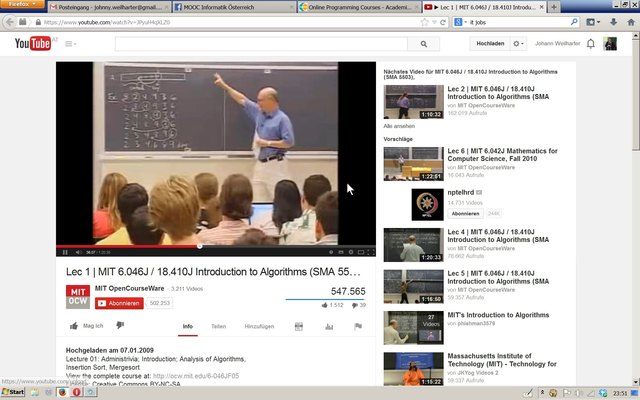
Task: Open the bookmarks menu dropdown
Action: tap(593, 22)
